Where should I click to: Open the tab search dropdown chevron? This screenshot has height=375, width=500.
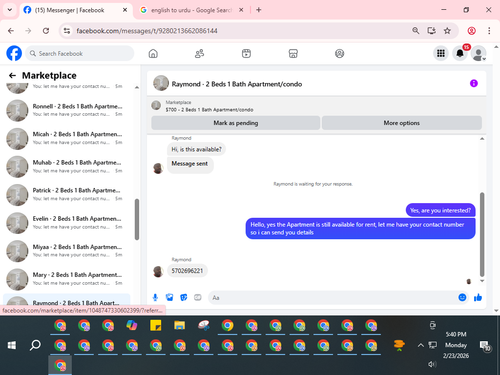pyautogui.click(x=10, y=10)
